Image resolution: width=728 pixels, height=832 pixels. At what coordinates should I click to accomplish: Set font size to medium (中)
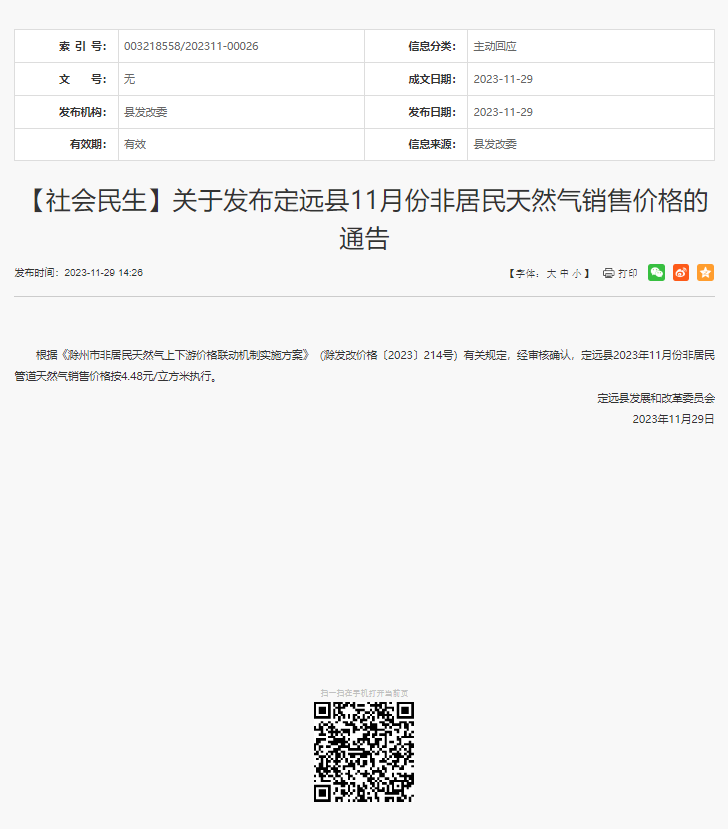564,273
